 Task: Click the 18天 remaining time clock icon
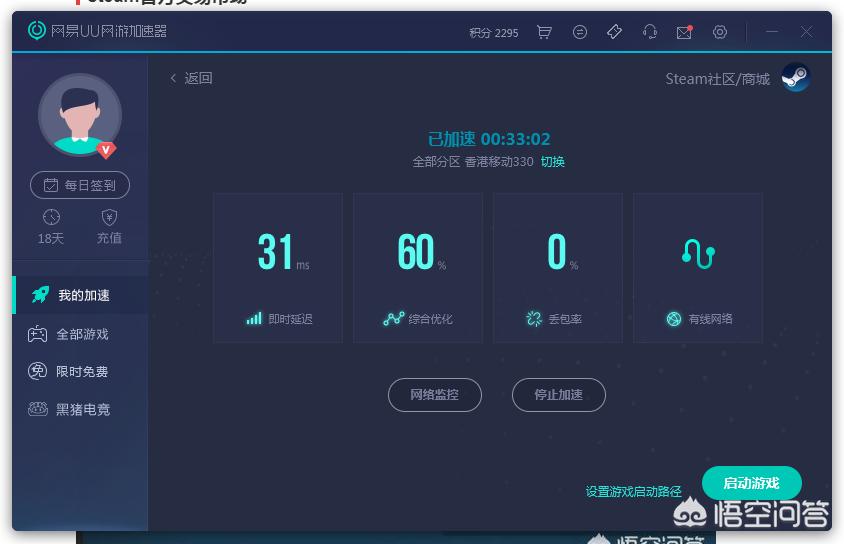[x=51, y=217]
